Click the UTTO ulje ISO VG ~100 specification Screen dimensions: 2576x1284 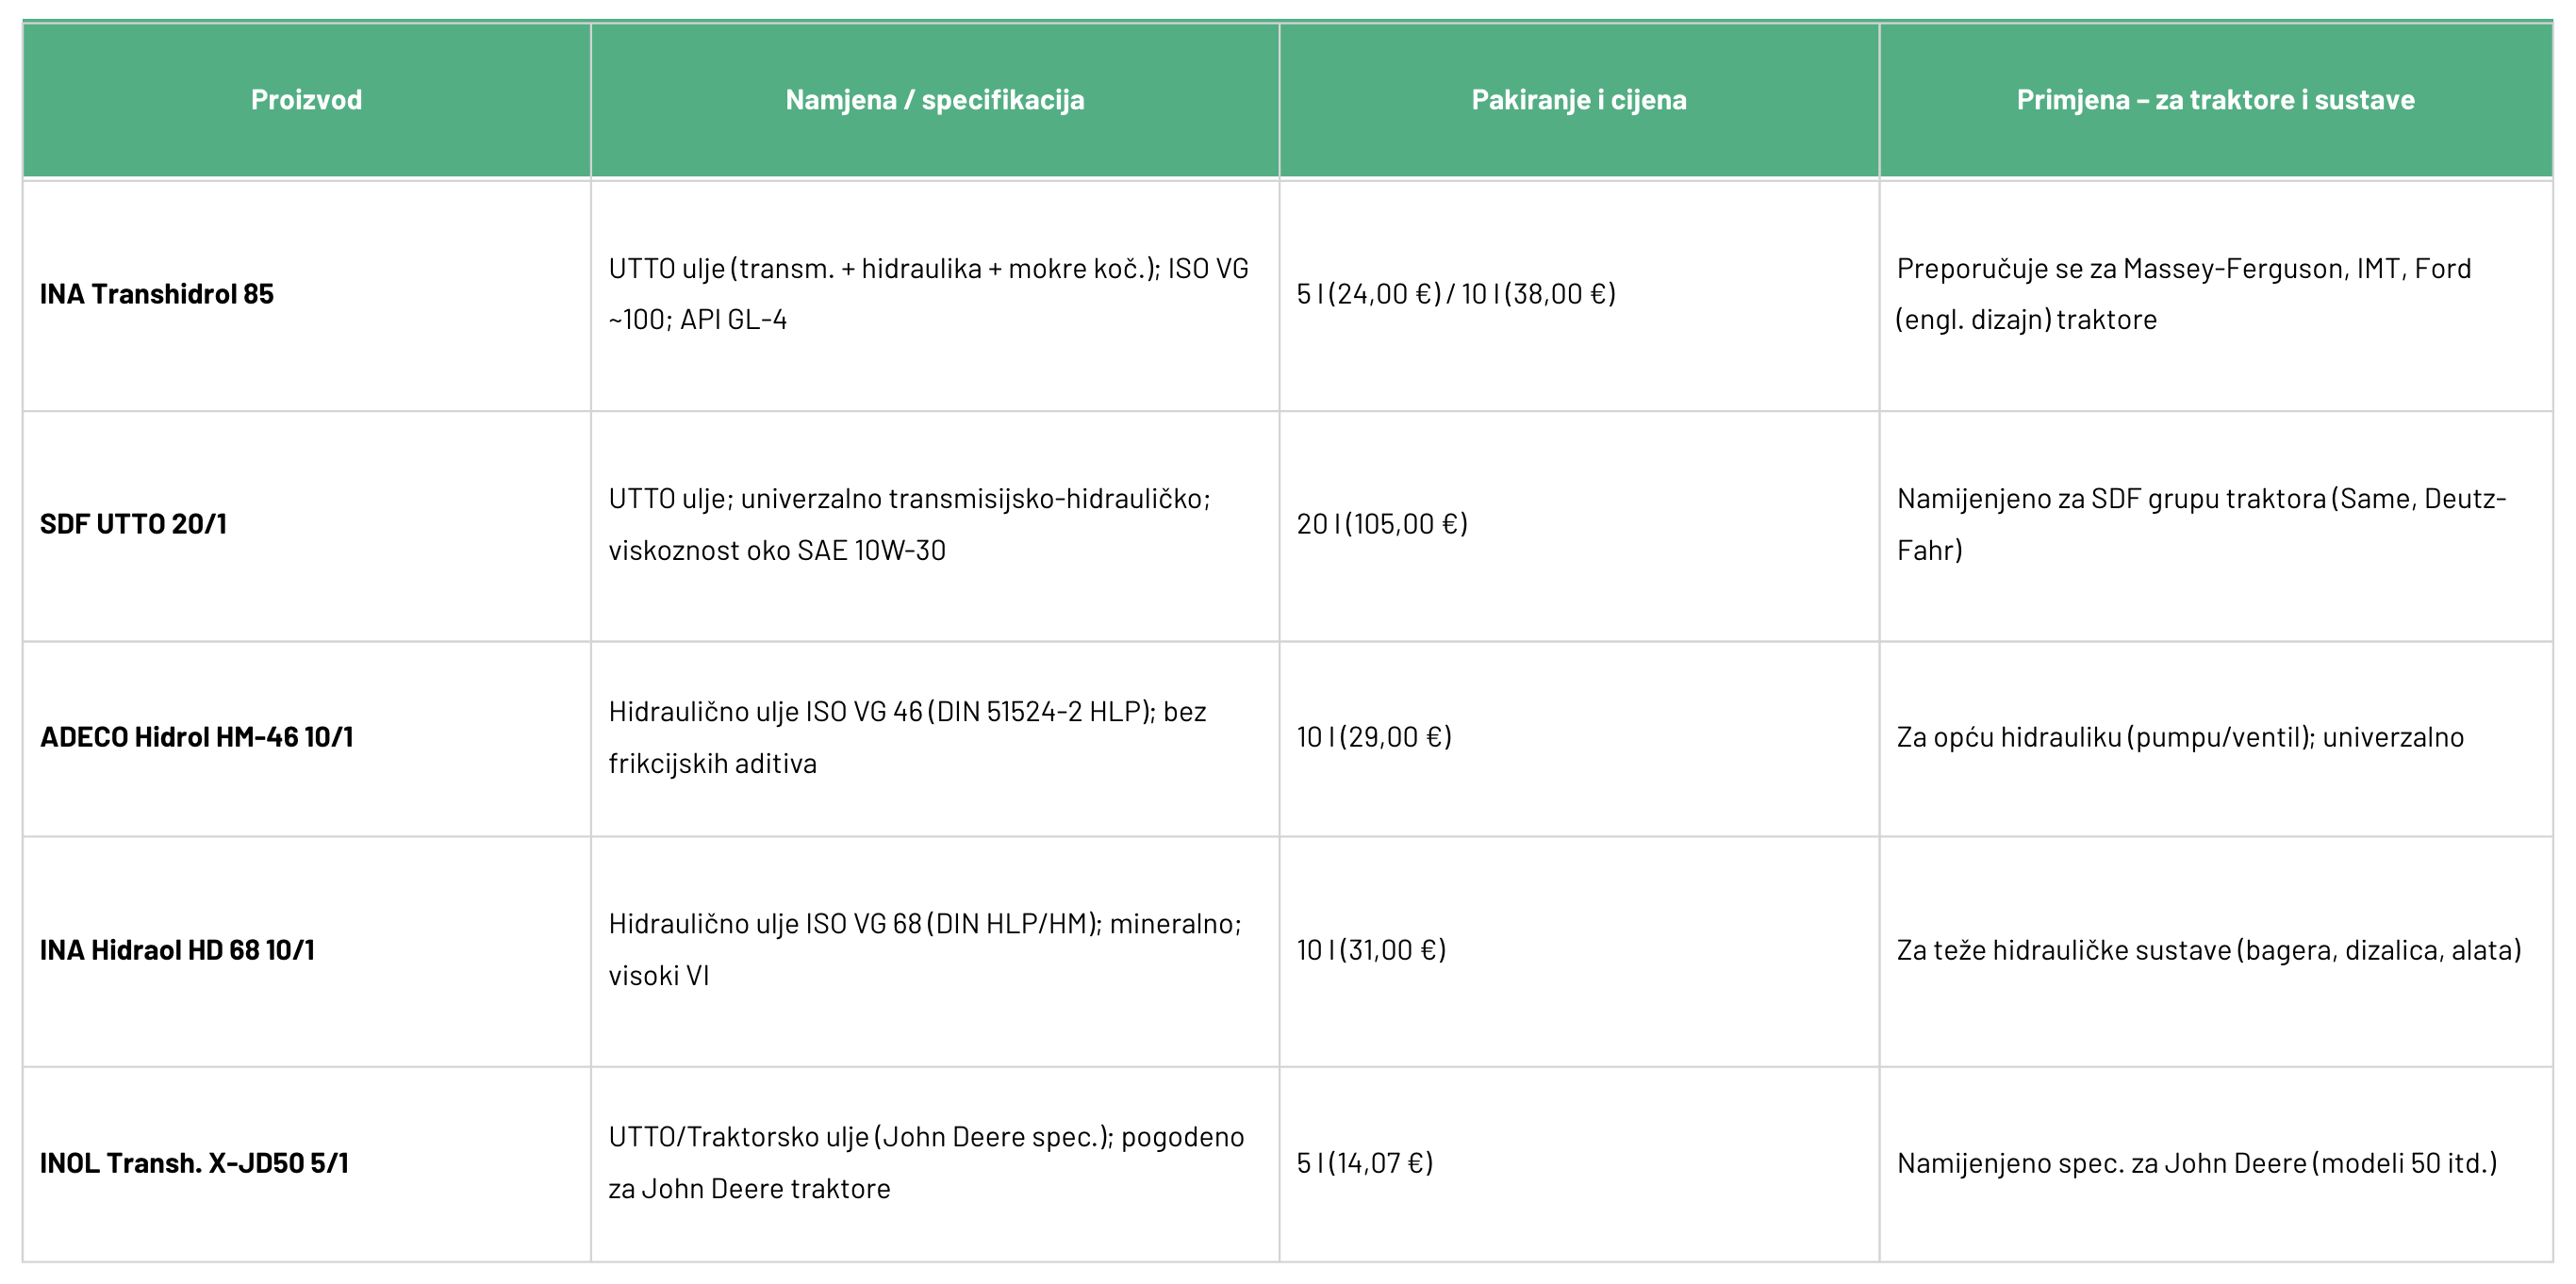[928, 294]
